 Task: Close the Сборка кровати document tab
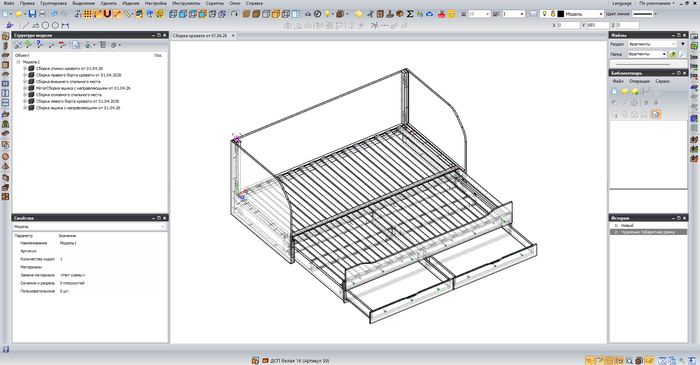[x=233, y=35]
